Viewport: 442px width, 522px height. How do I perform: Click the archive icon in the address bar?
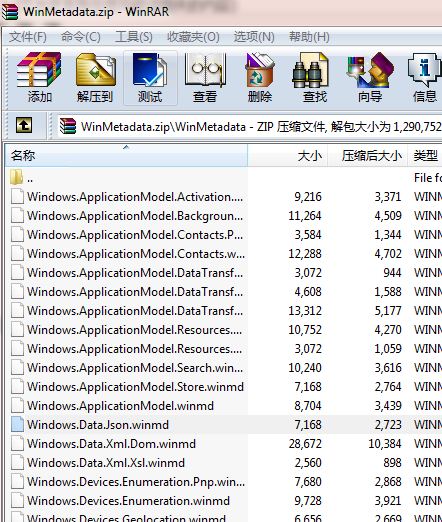[68, 126]
